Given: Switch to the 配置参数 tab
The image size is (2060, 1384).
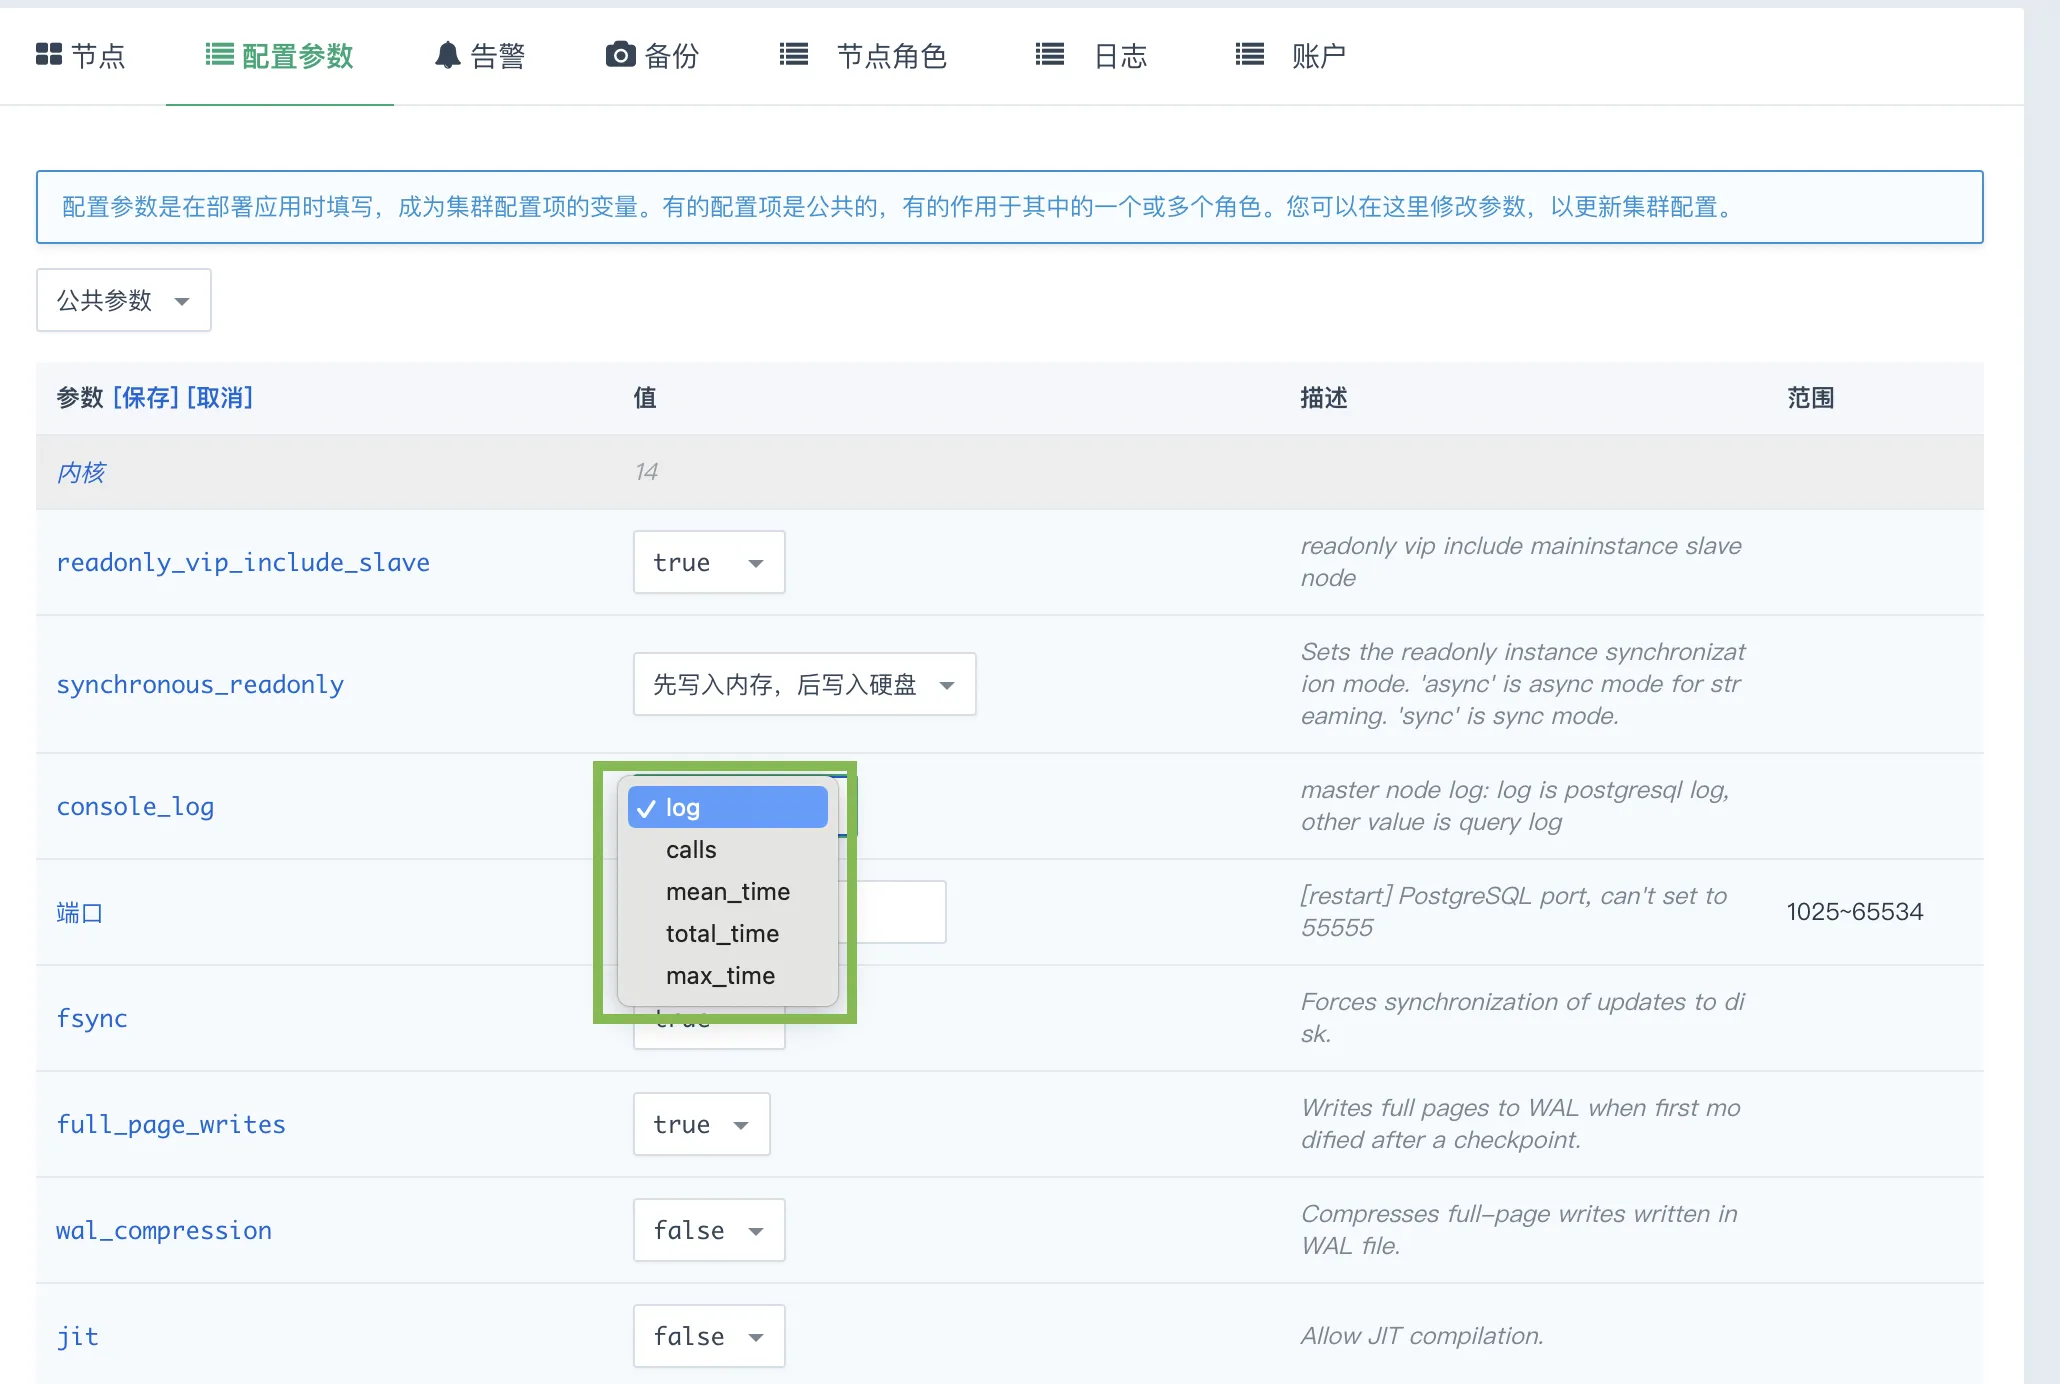Looking at the screenshot, I should coord(280,56).
